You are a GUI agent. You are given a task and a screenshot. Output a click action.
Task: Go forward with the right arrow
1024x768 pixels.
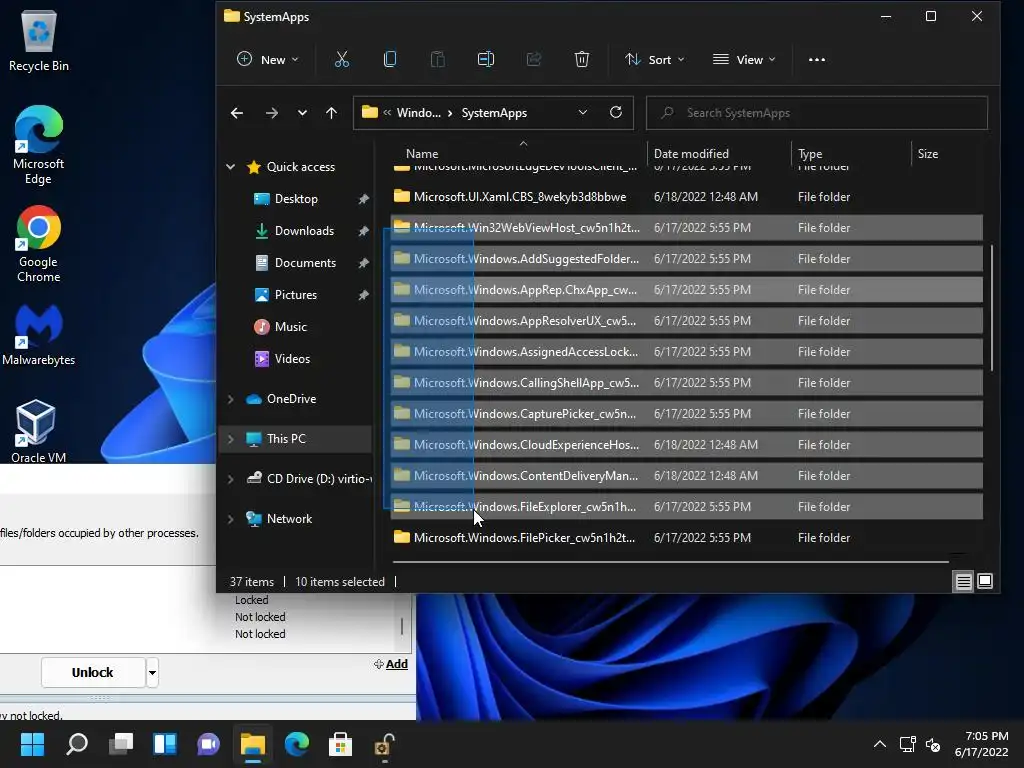[x=272, y=113]
